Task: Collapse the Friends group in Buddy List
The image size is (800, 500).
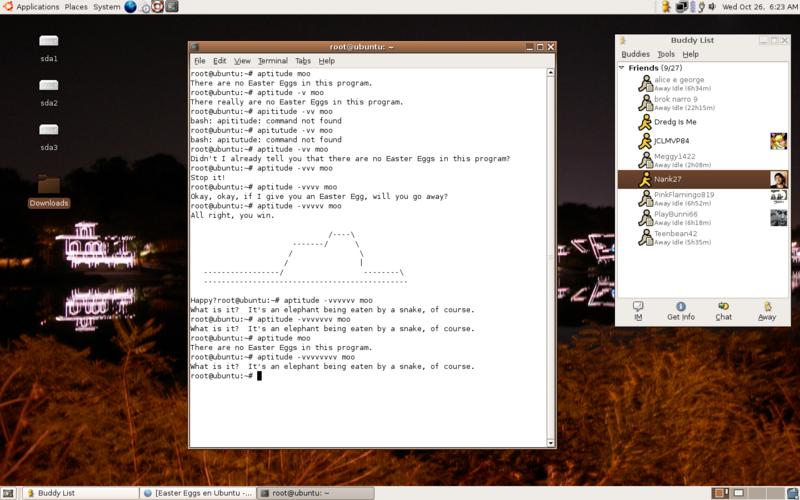Action: click(x=623, y=68)
